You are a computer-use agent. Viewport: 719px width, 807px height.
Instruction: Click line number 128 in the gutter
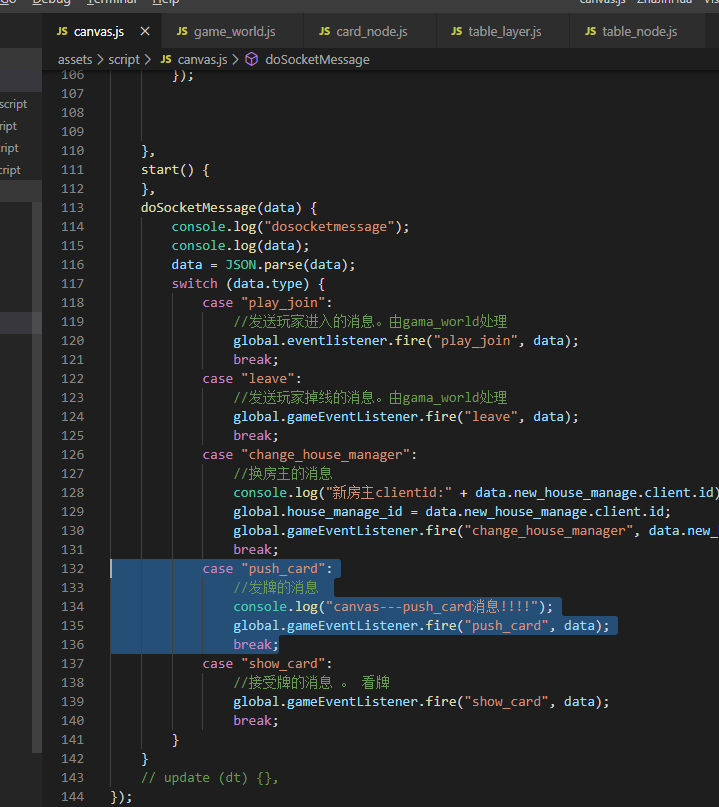click(72, 493)
